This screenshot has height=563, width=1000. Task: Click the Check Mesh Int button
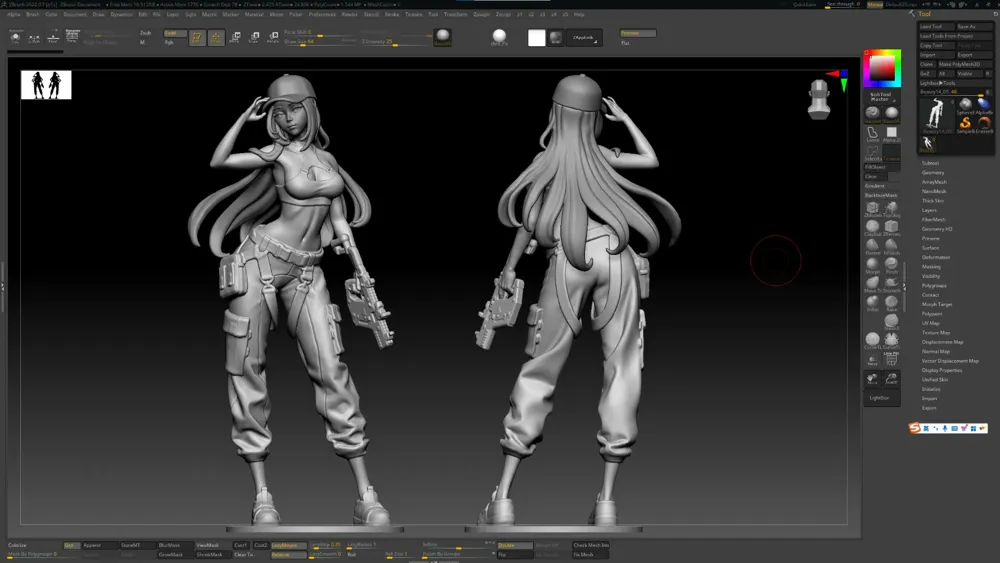click(591, 546)
